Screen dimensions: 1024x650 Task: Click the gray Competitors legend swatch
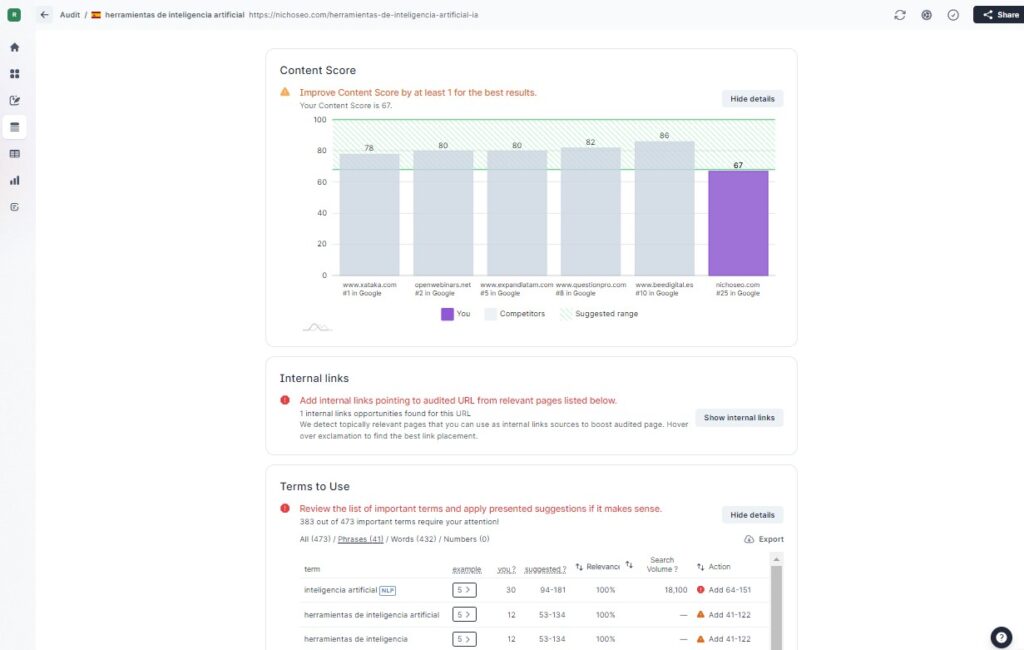click(x=490, y=314)
